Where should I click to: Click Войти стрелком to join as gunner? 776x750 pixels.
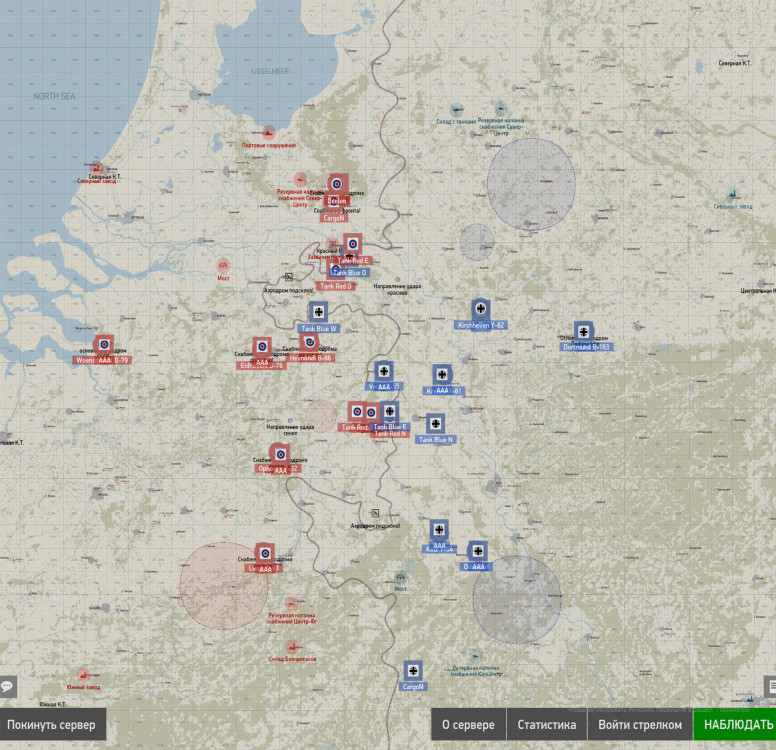pyautogui.click(x=640, y=724)
